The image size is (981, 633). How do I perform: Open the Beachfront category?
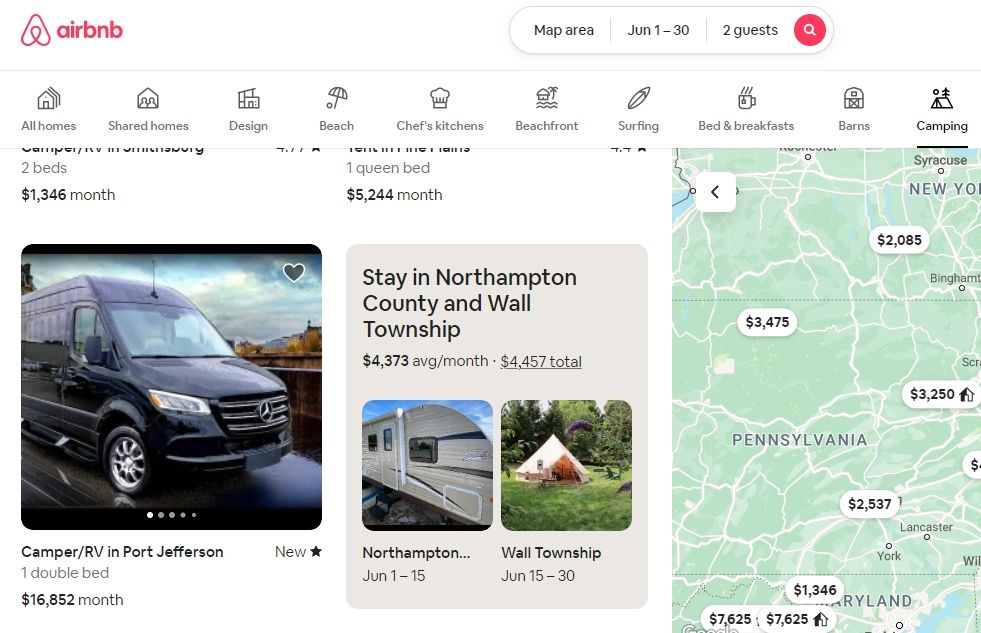[x=547, y=108]
